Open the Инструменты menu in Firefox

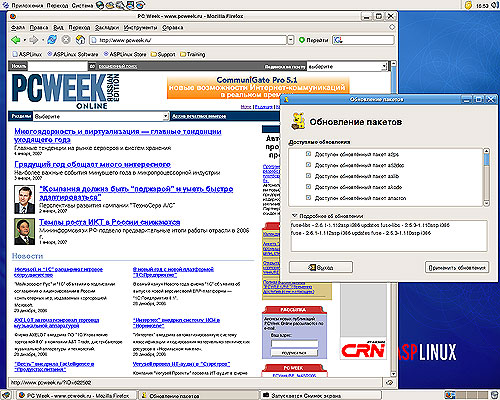tap(140, 28)
